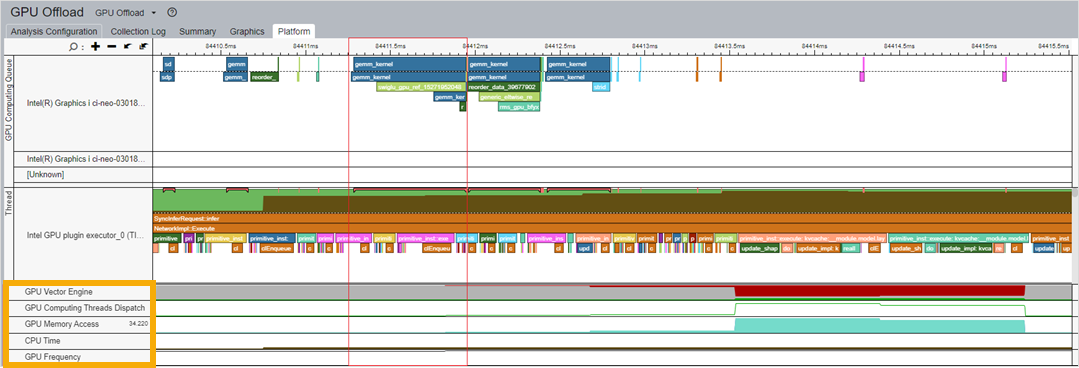
Task: Click the 84412ms timeline ruler marker
Action: [x=474, y=45]
